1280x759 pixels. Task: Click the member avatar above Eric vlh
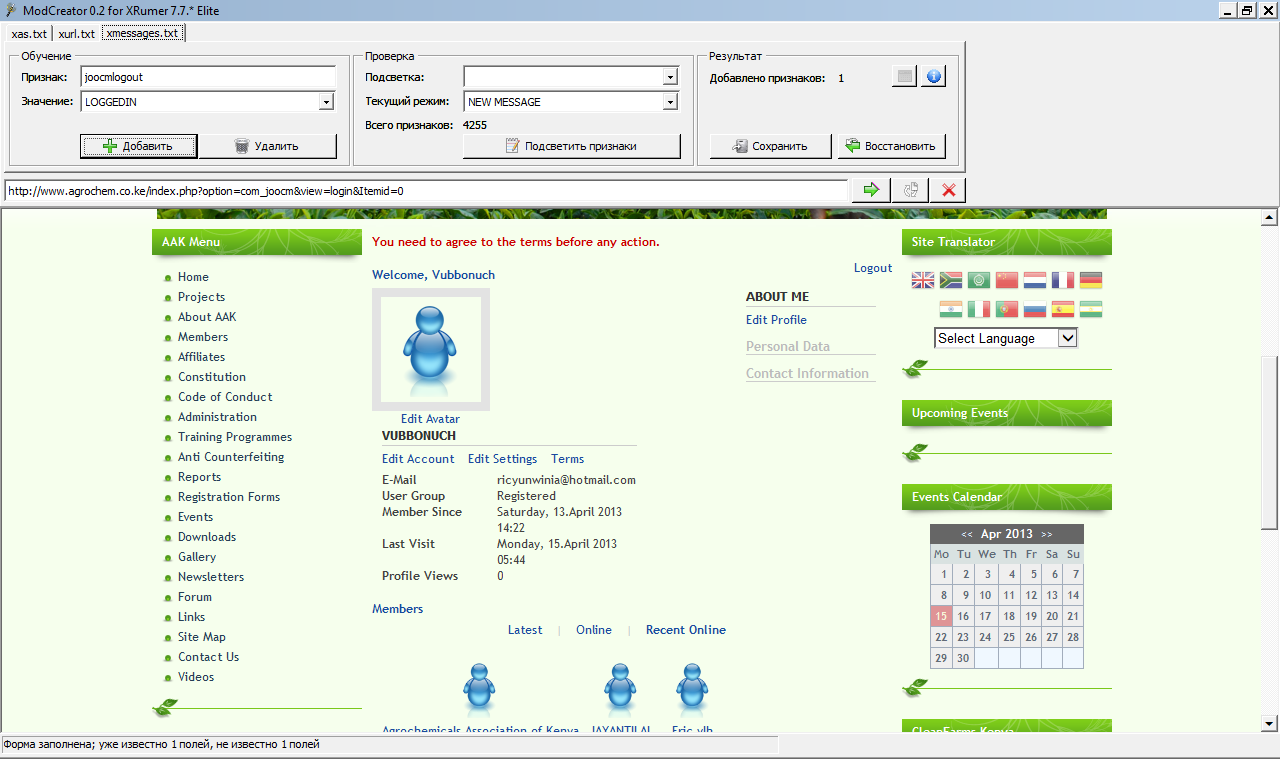[693, 687]
